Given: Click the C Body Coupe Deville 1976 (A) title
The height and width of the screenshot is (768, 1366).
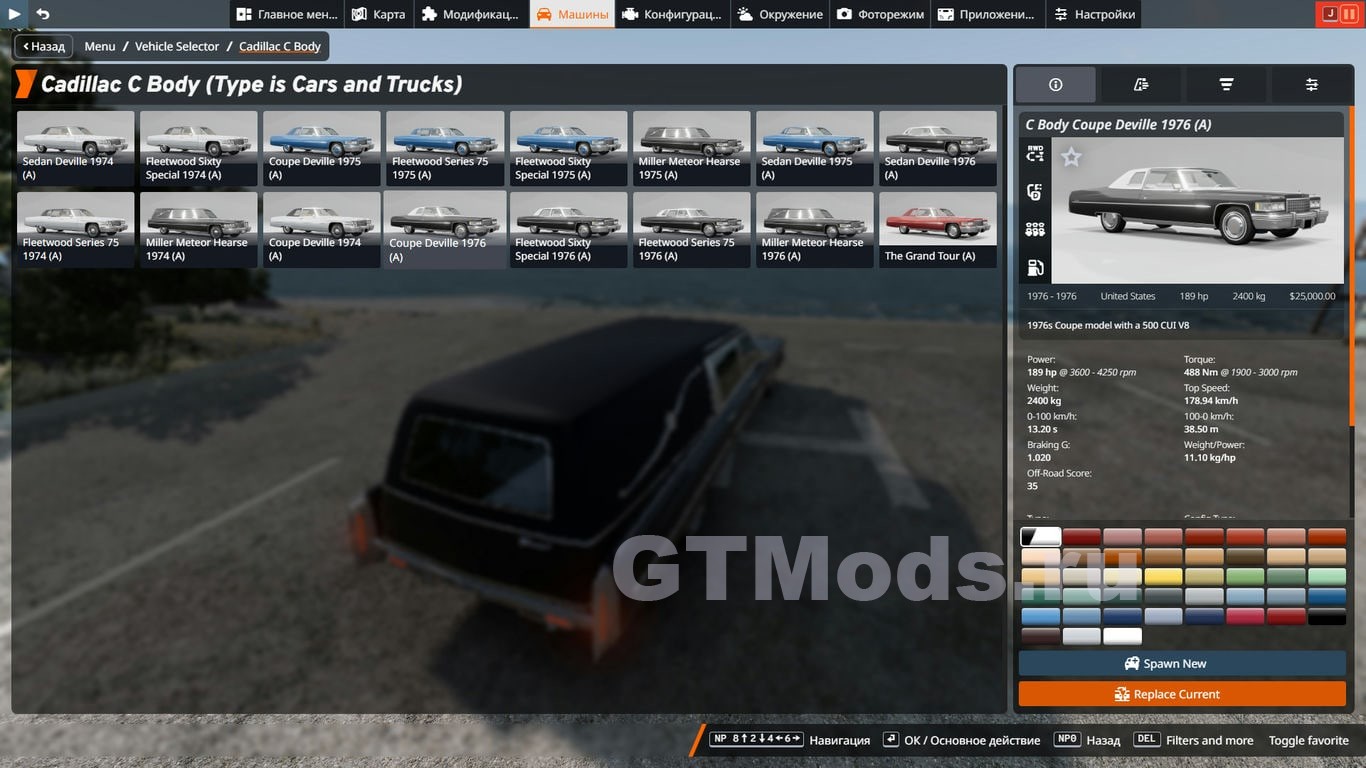Looking at the screenshot, I should pos(1118,124).
